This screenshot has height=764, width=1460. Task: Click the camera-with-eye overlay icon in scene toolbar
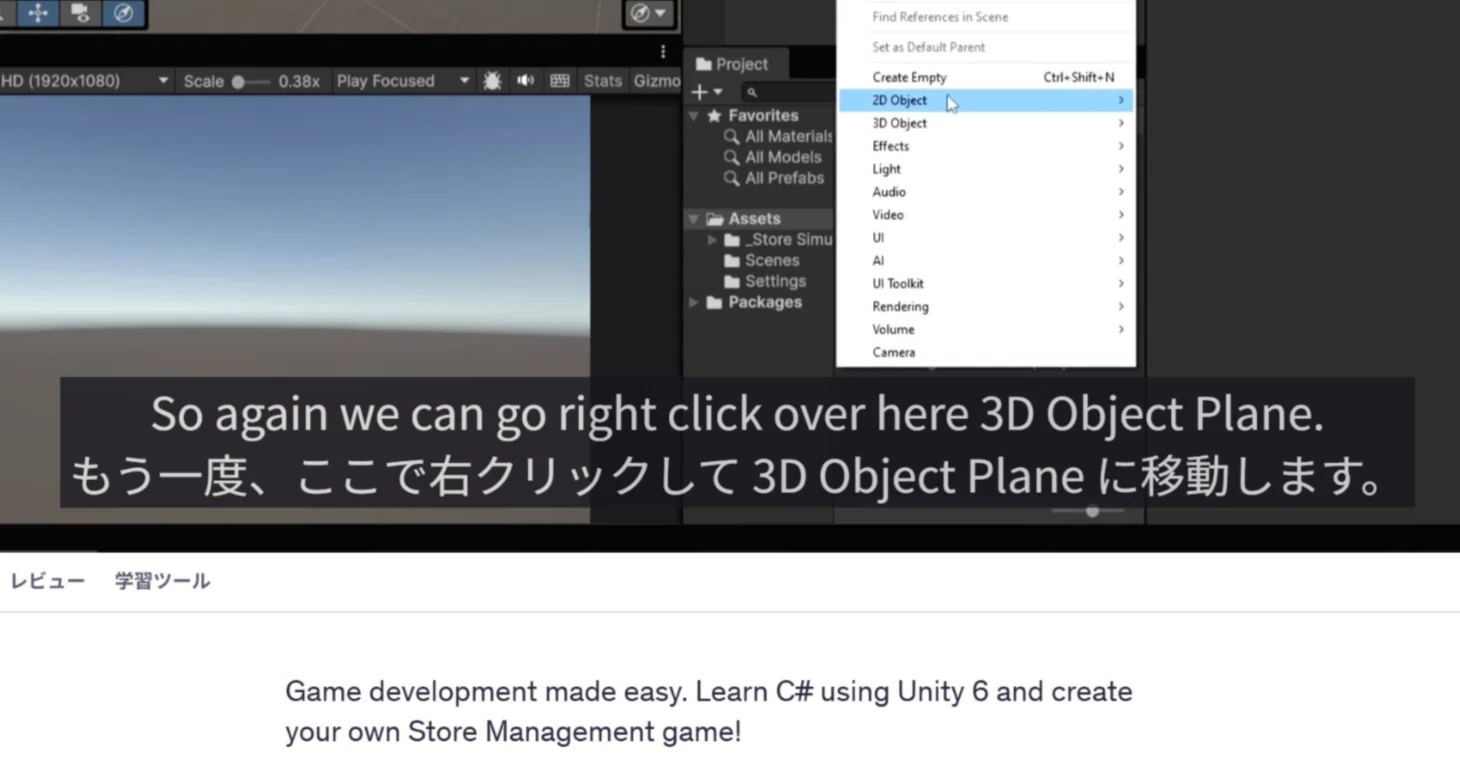[80, 13]
